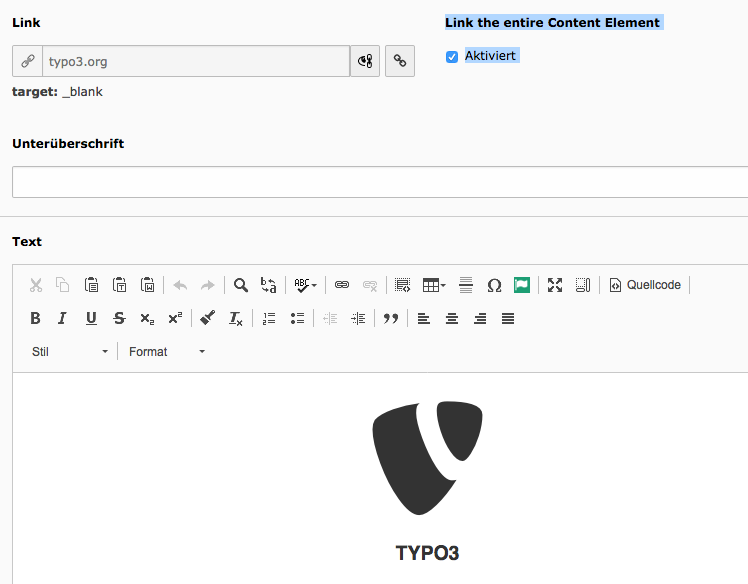748x584 pixels.
Task: Click the typo3.org link input field
Action: (x=196, y=61)
